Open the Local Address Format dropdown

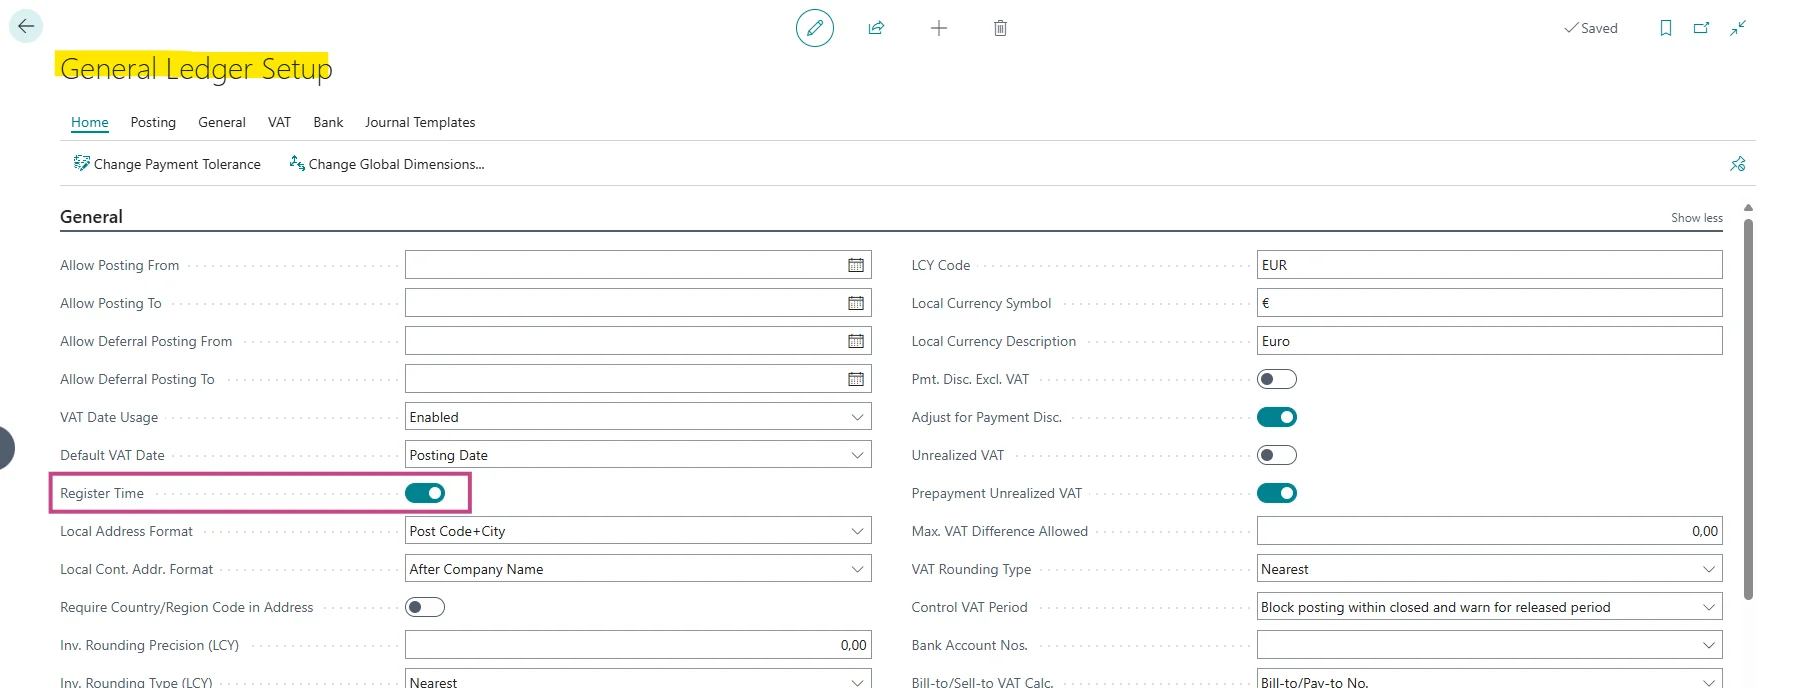coord(857,531)
